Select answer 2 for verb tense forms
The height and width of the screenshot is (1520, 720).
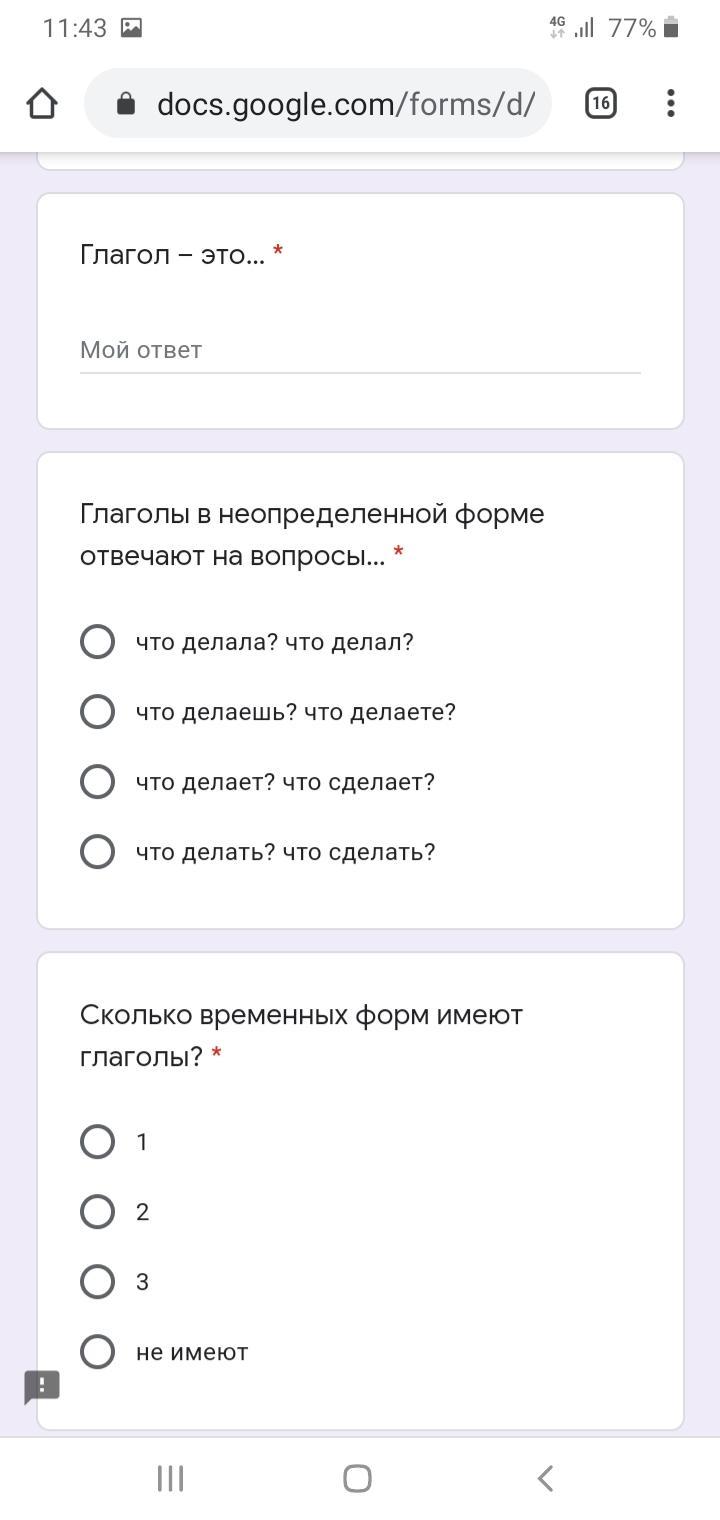coord(97,1212)
